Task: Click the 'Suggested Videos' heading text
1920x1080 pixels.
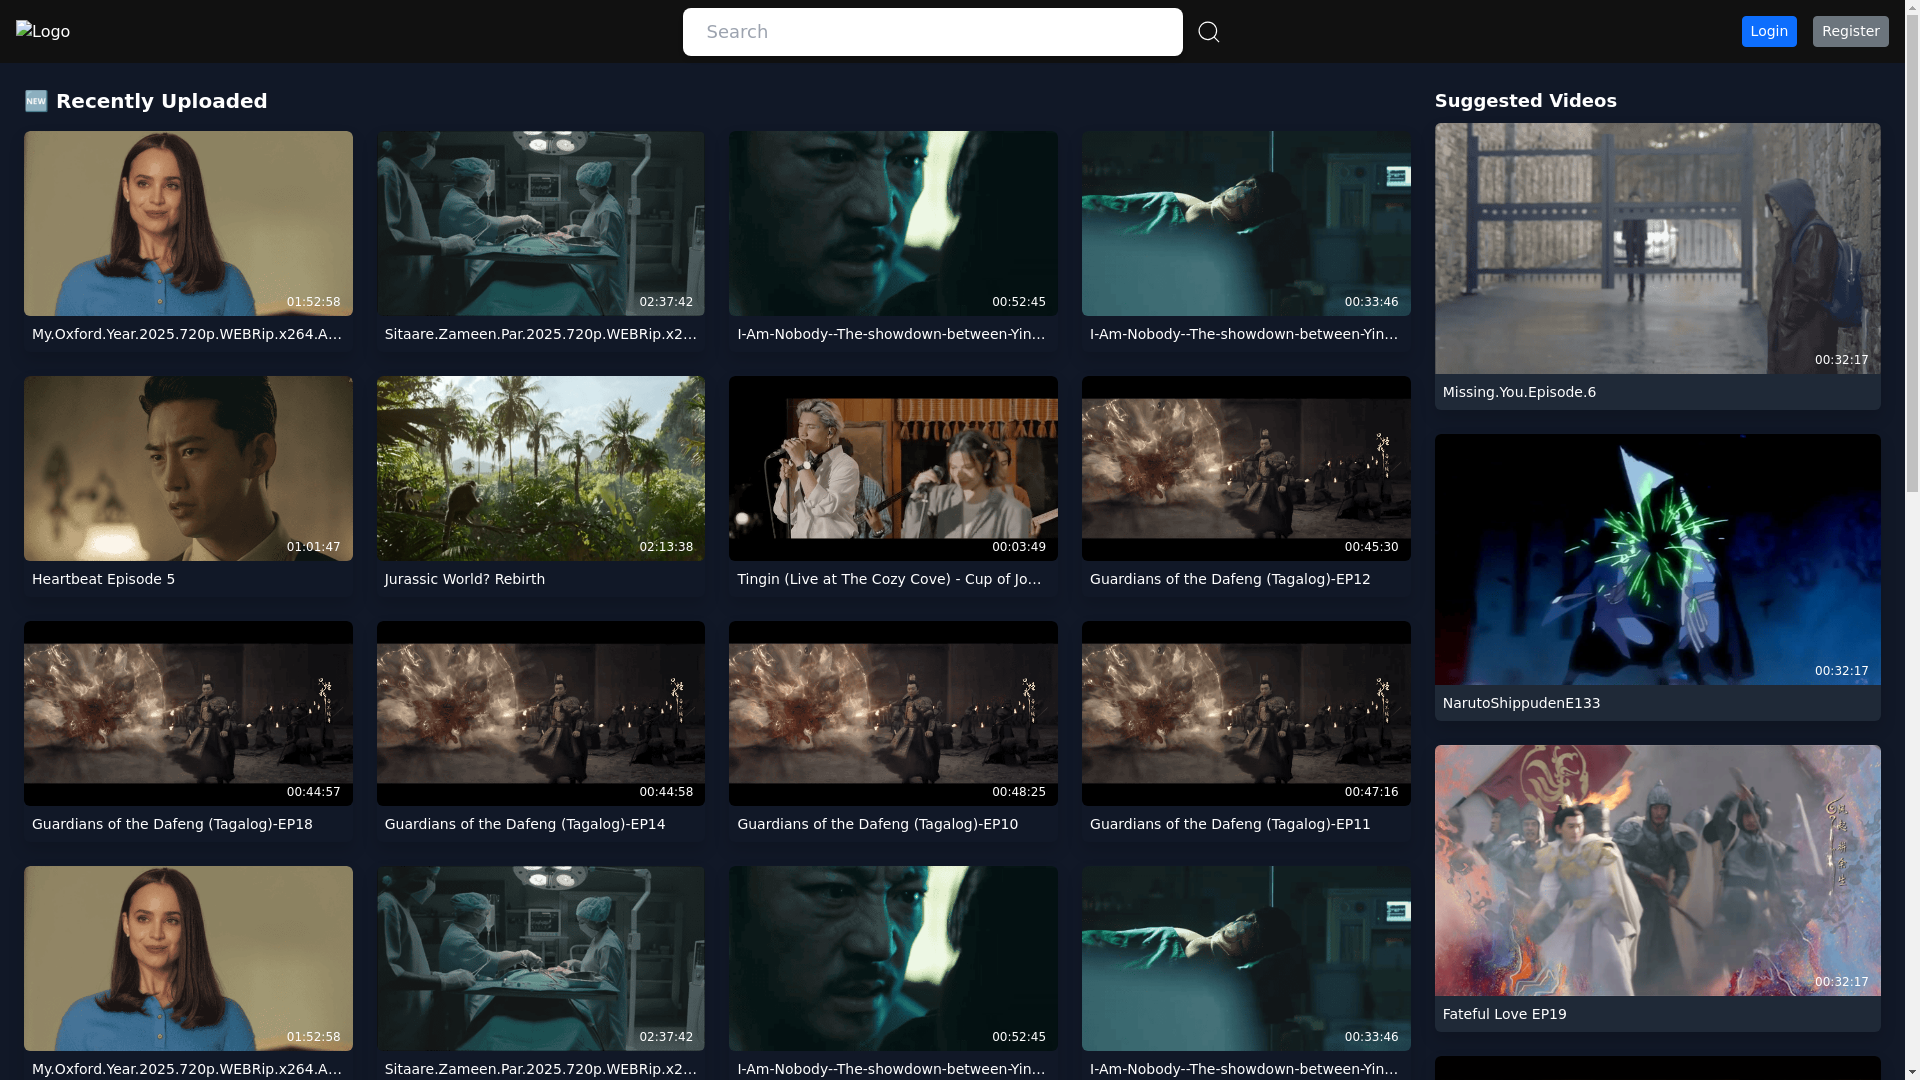Action: pos(1525,101)
